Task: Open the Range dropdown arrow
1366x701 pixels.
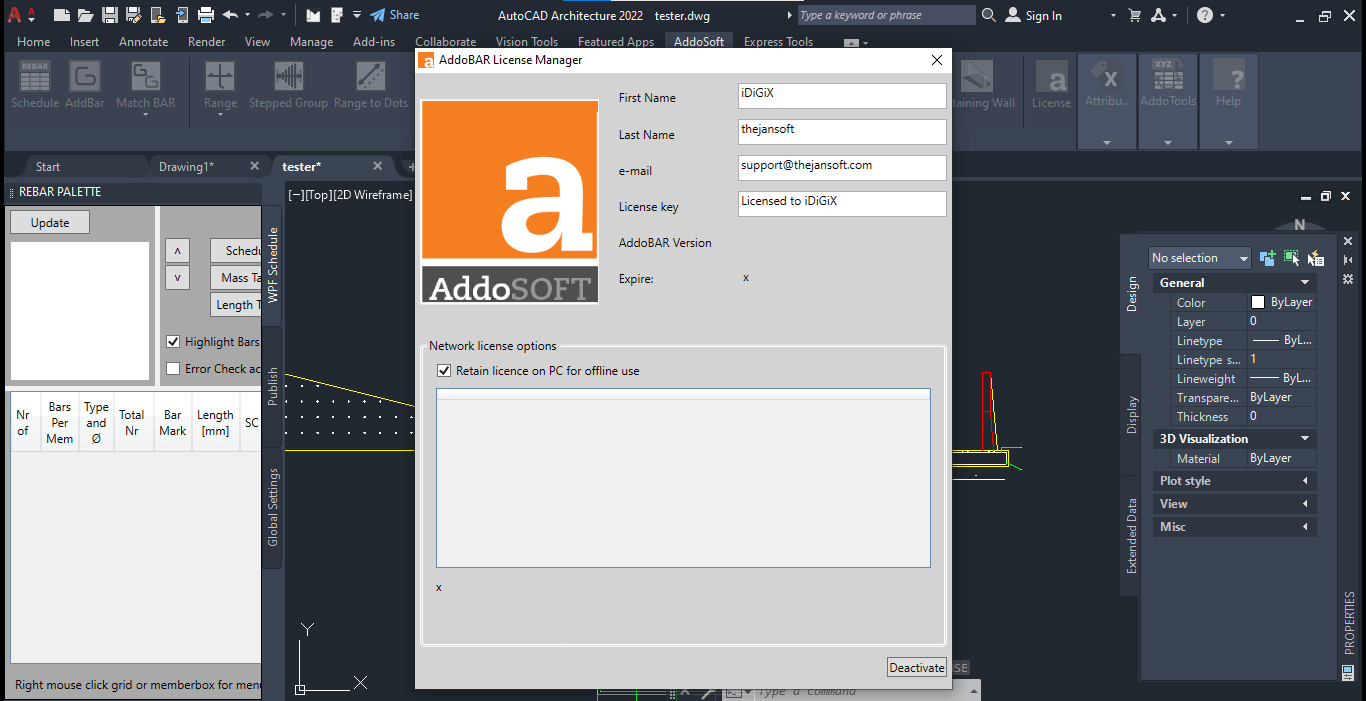Action: tap(220, 116)
